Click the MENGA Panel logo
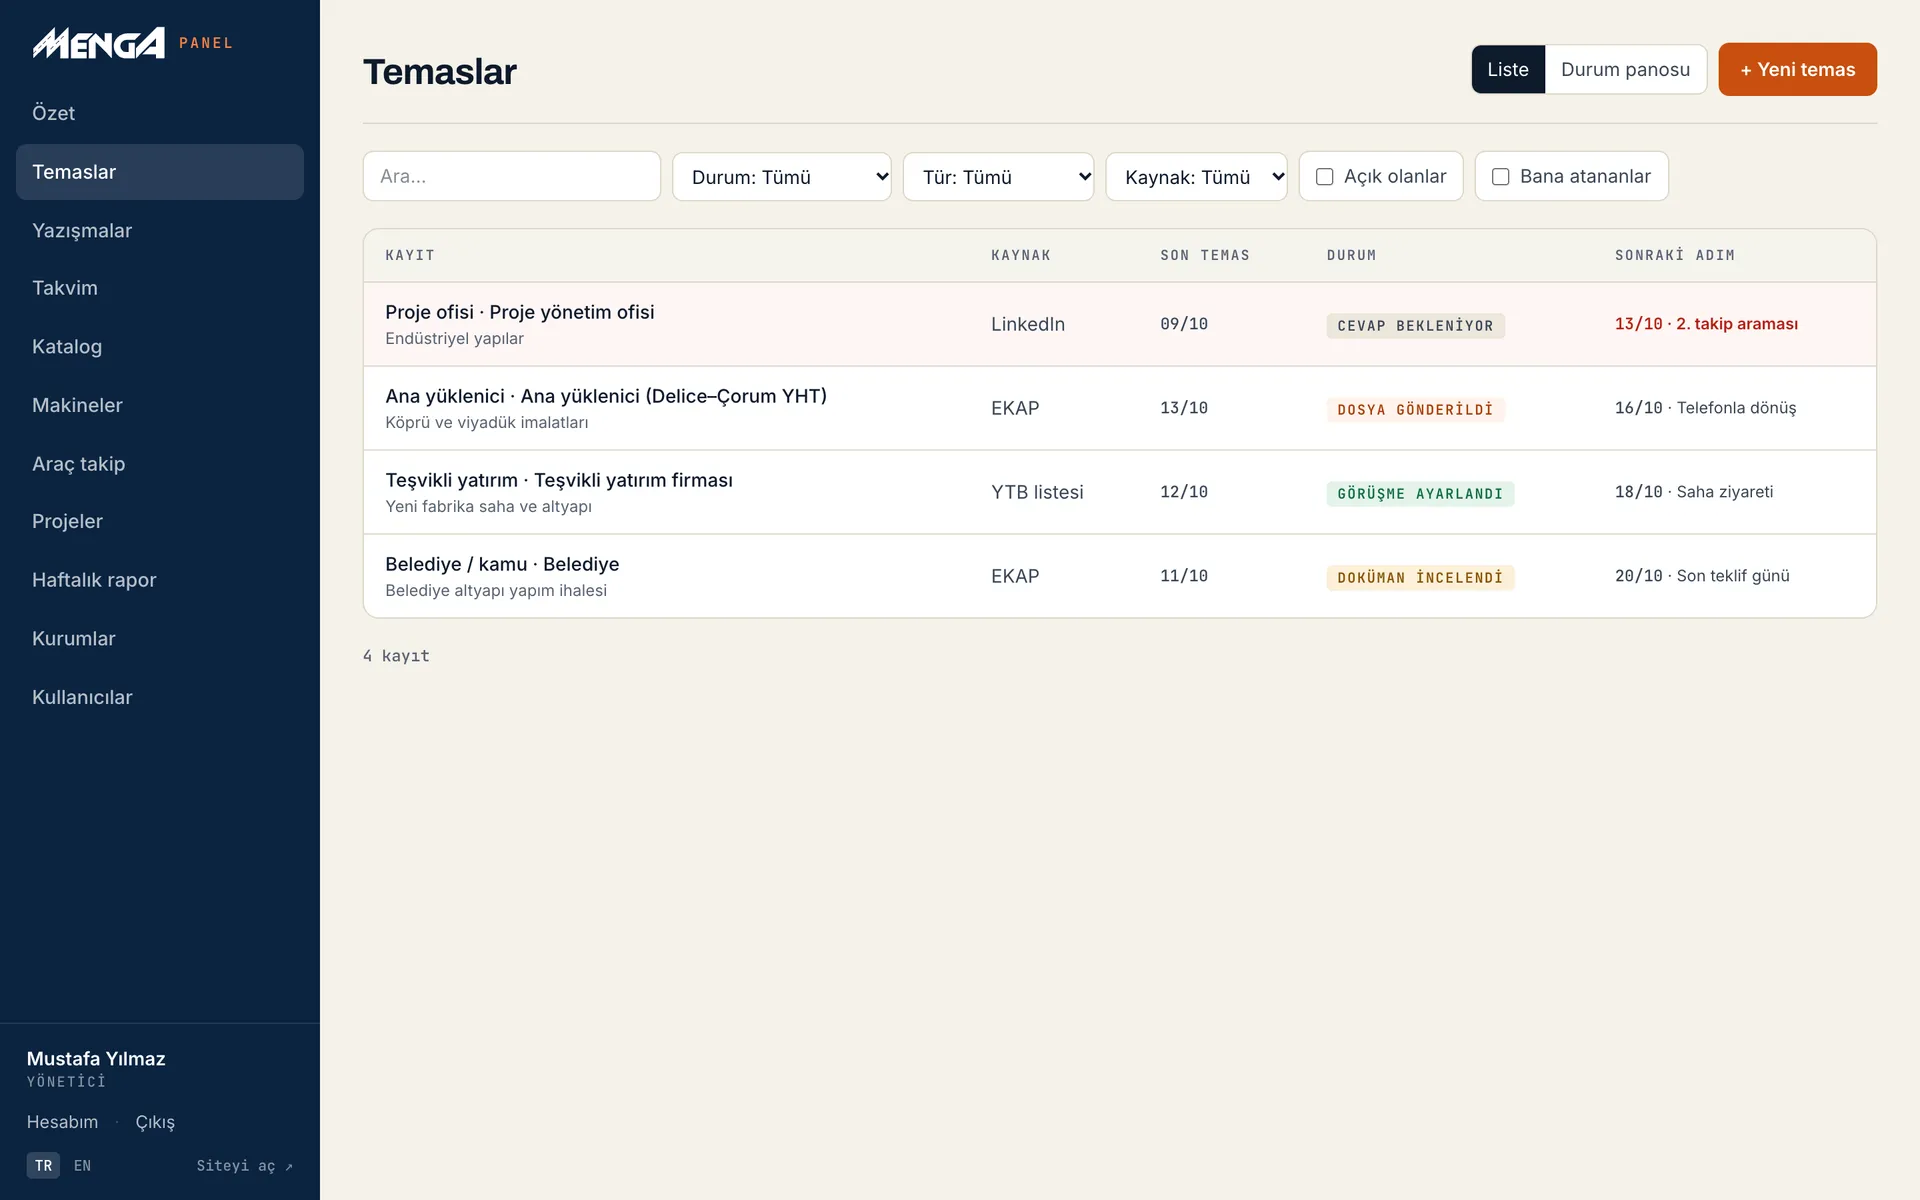The width and height of the screenshot is (1920, 1200). pos(132,43)
